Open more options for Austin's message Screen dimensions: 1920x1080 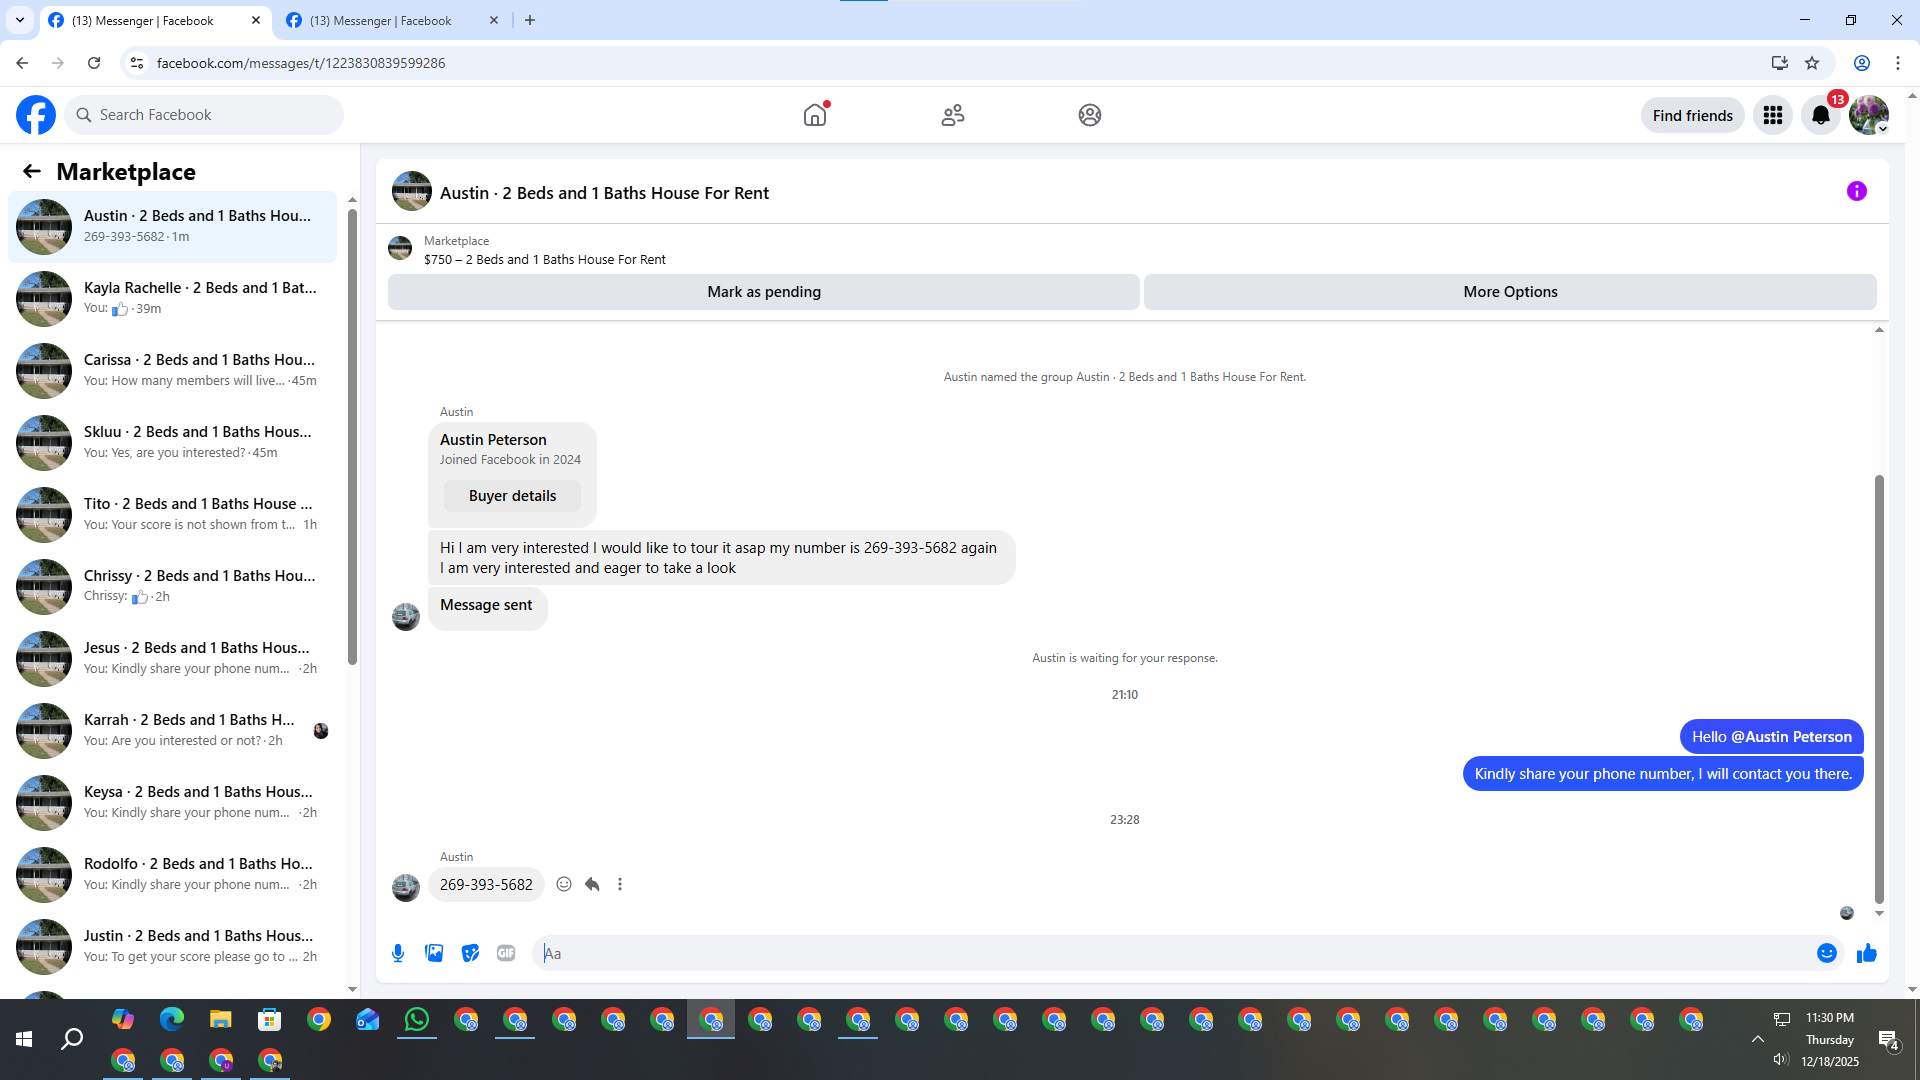coord(620,884)
